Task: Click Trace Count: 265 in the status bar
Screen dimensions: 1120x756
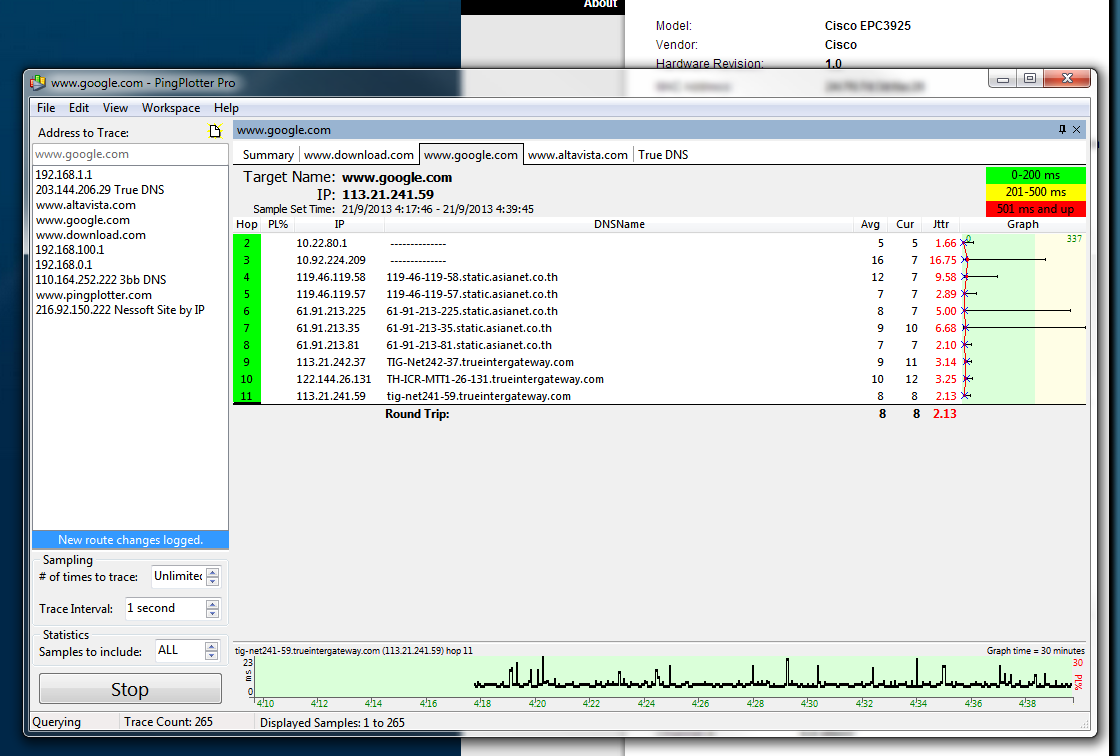Action: coord(169,722)
